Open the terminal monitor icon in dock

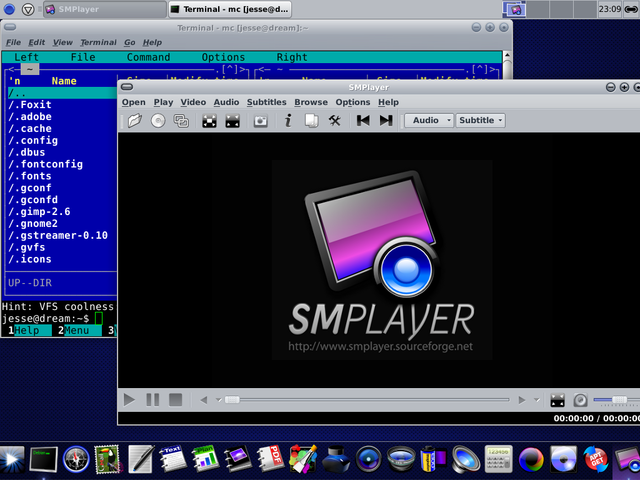43,460
